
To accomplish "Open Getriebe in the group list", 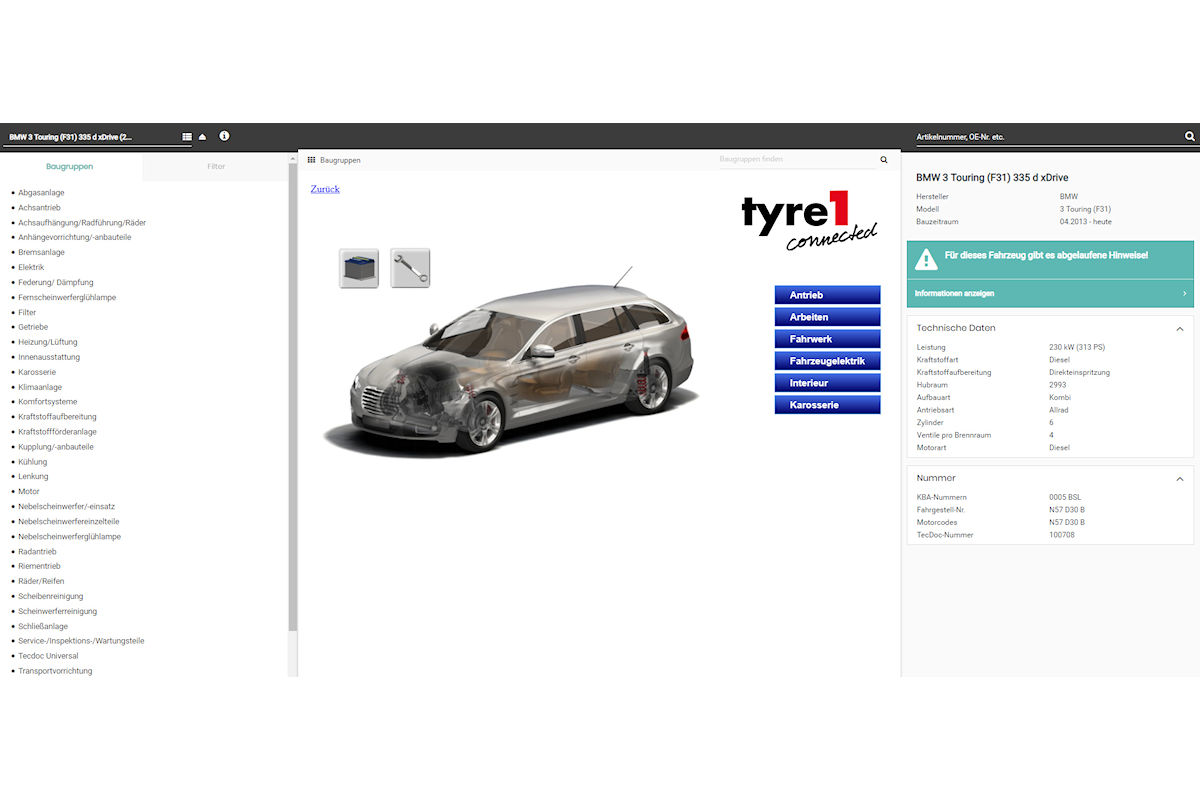I will (33, 327).
